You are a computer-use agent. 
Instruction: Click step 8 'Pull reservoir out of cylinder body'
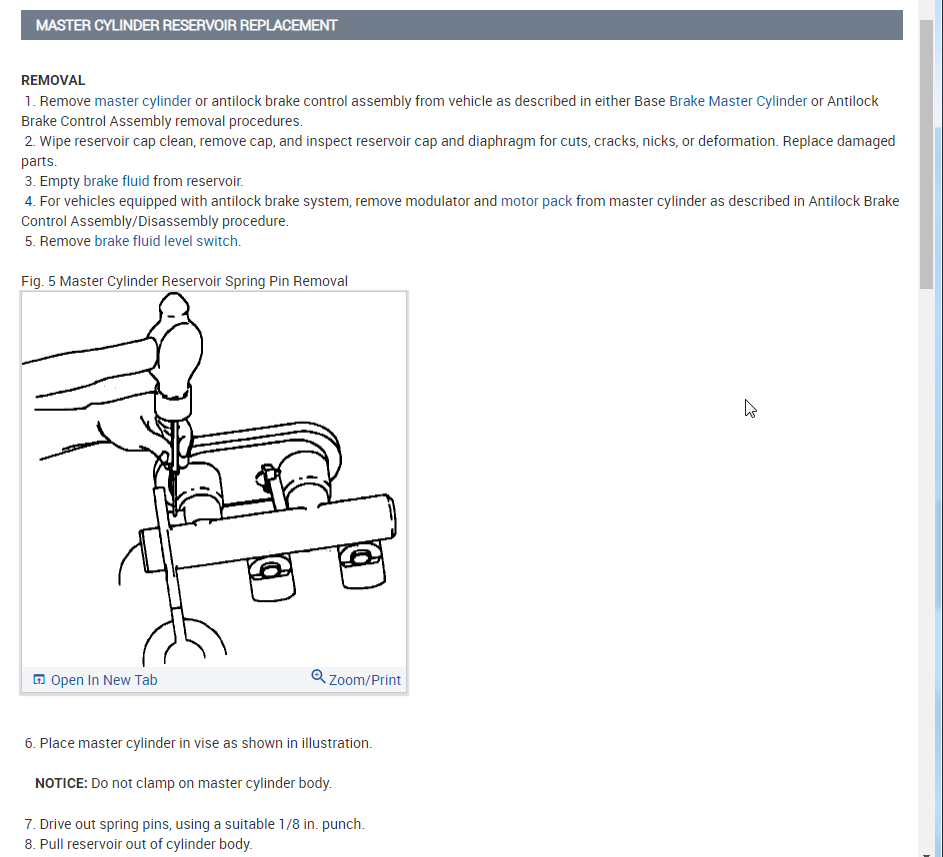[x=138, y=844]
